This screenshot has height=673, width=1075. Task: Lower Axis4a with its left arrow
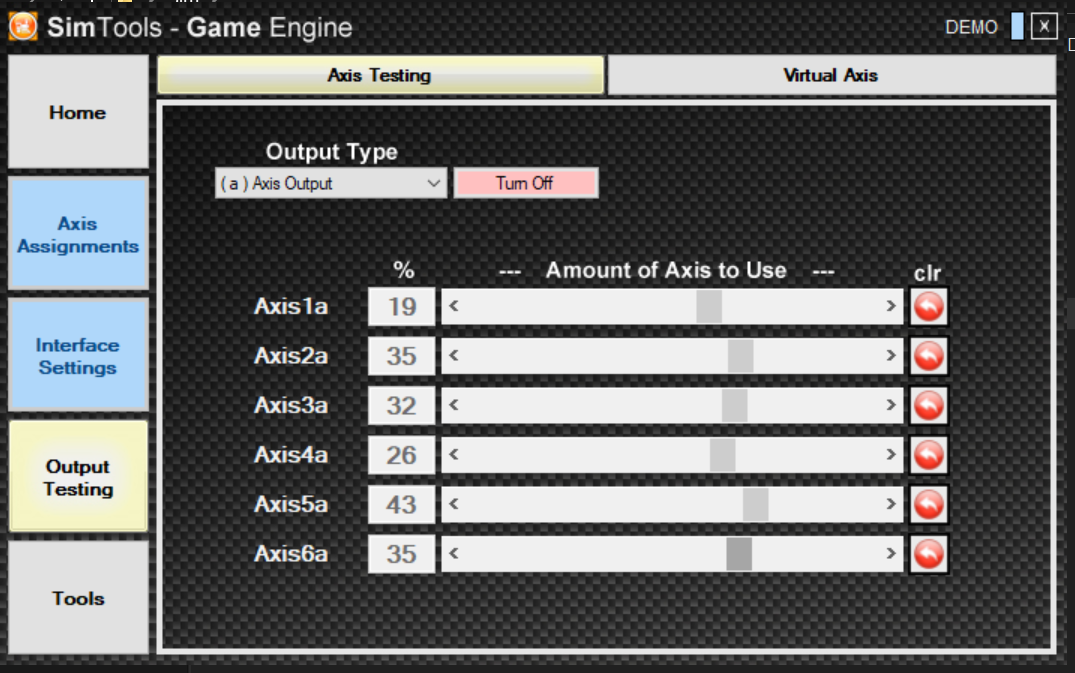coord(453,455)
